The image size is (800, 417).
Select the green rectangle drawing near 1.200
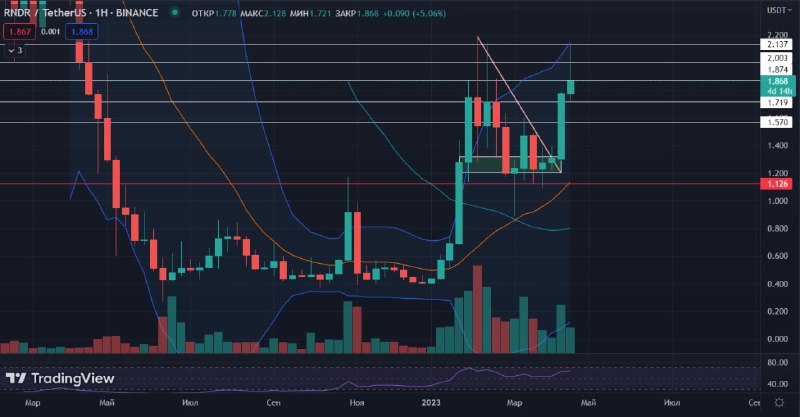[510, 164]
